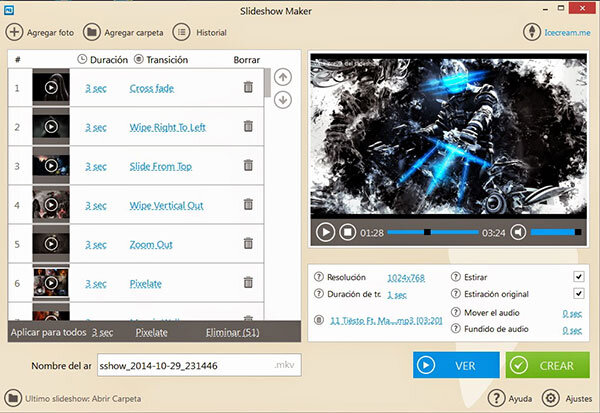
Task: Mute the preview with speaker icon
Action: click(518, 232)
